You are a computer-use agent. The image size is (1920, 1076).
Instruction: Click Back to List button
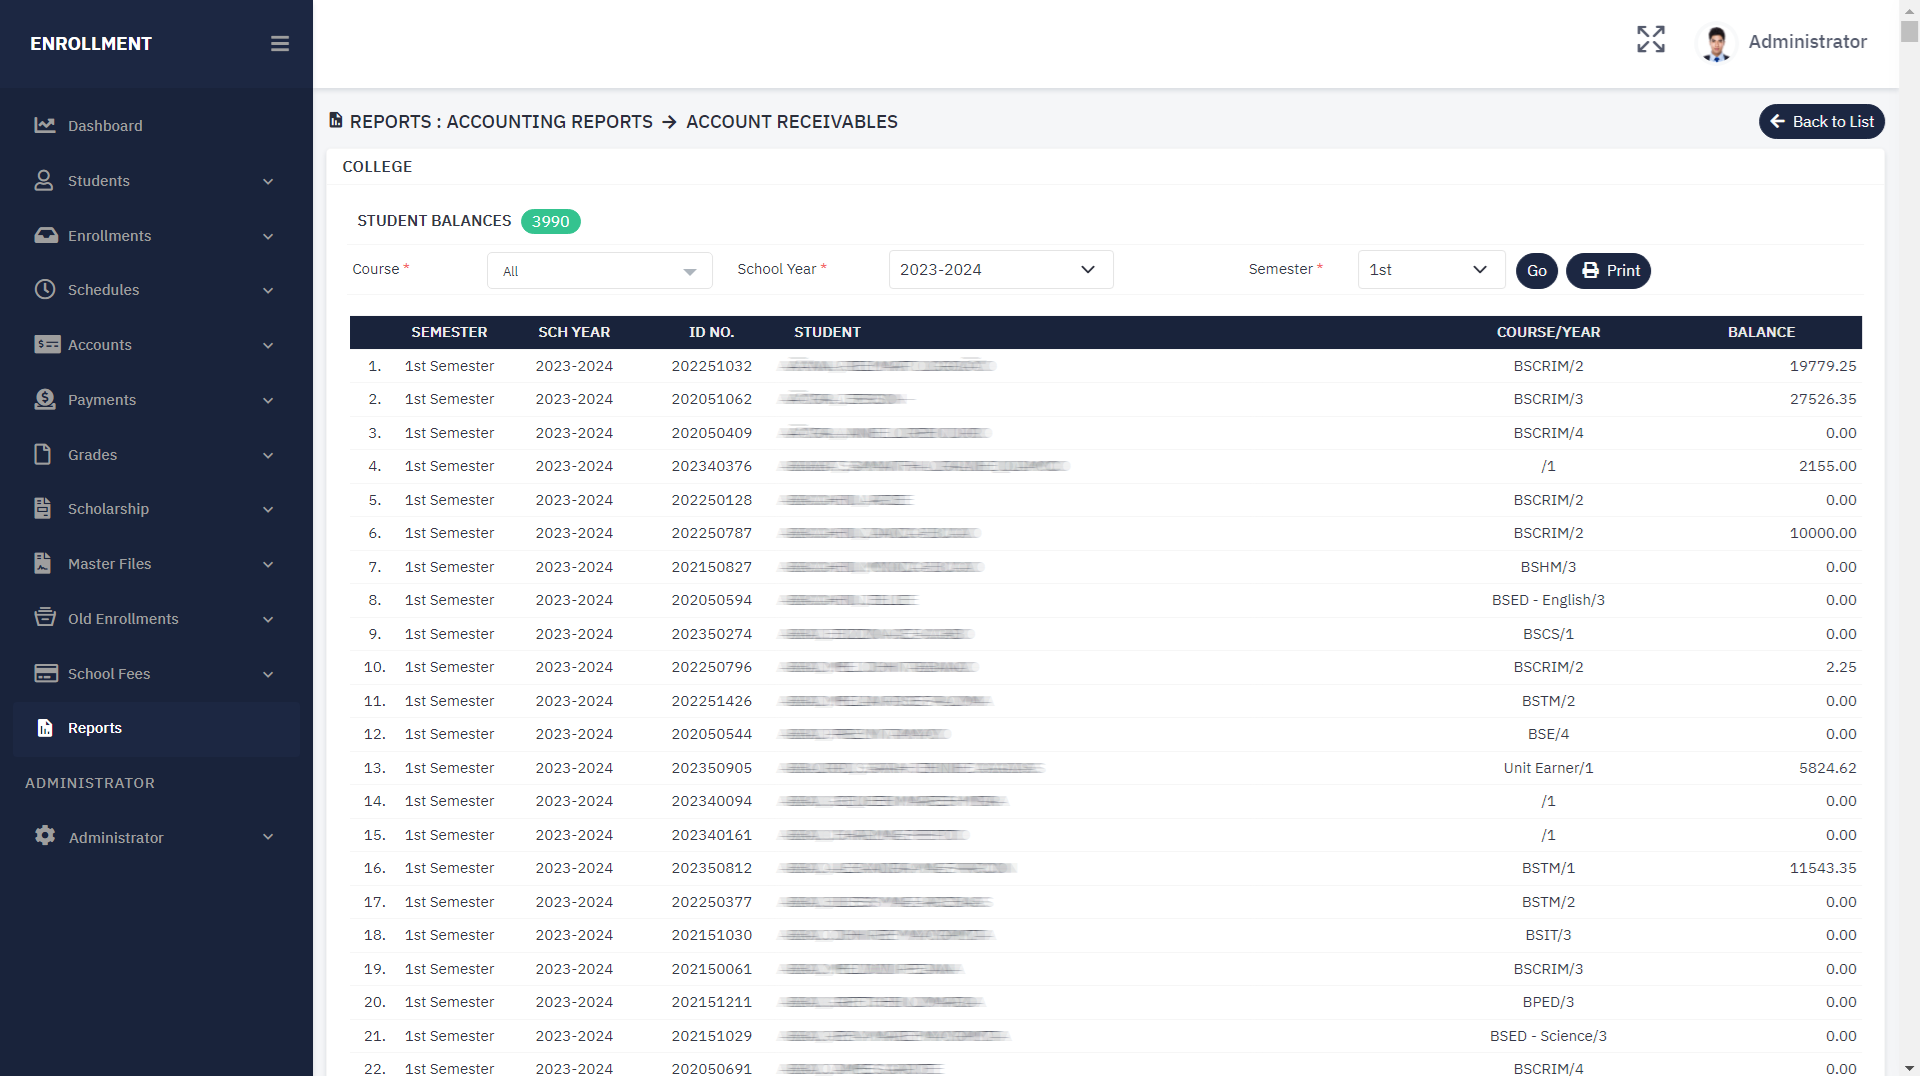click(1821, 122)
